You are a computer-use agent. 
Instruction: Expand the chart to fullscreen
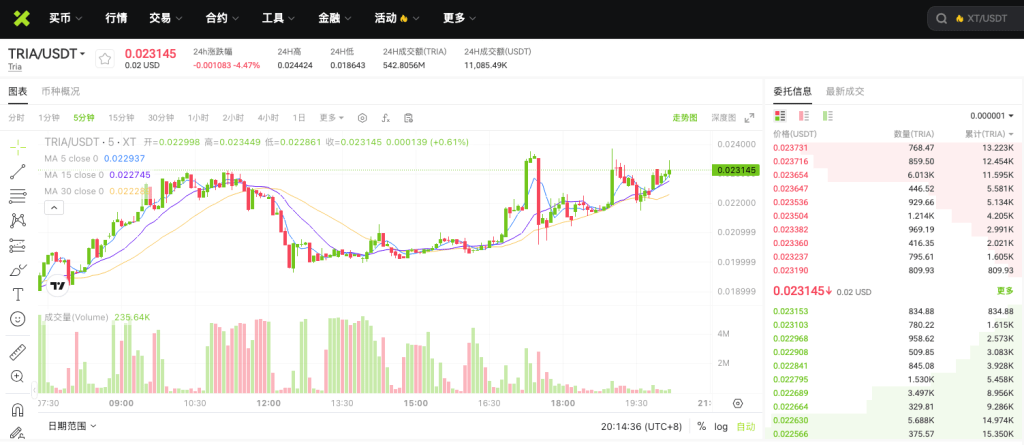749,118
